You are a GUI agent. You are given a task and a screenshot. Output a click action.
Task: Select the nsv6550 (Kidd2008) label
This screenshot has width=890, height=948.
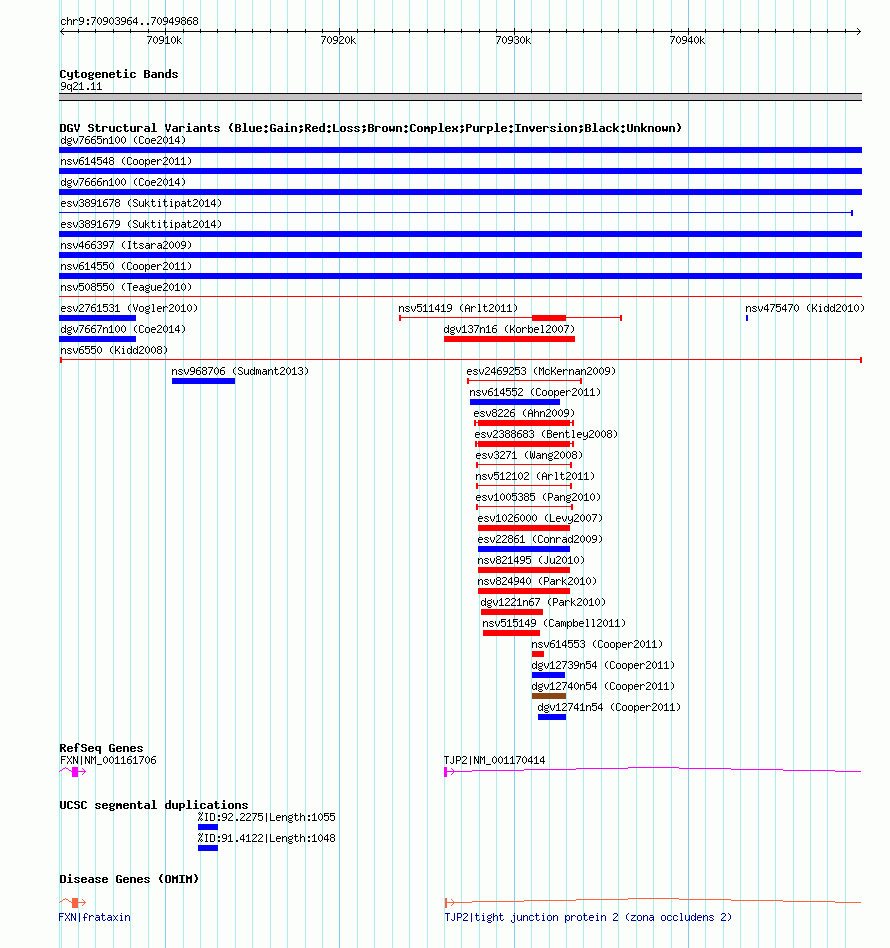point(114,350)
